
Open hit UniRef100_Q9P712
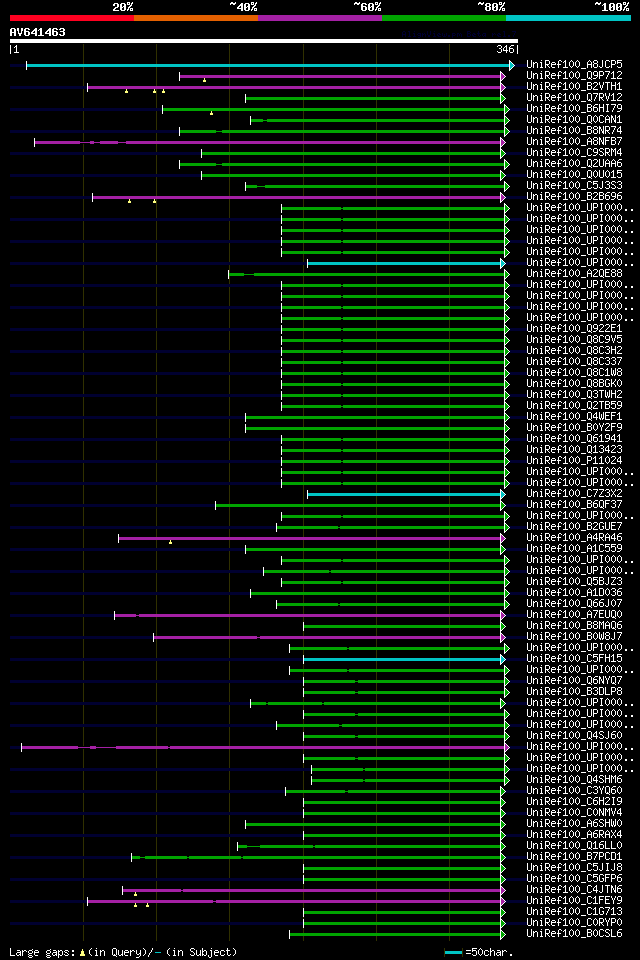point(574,75)
